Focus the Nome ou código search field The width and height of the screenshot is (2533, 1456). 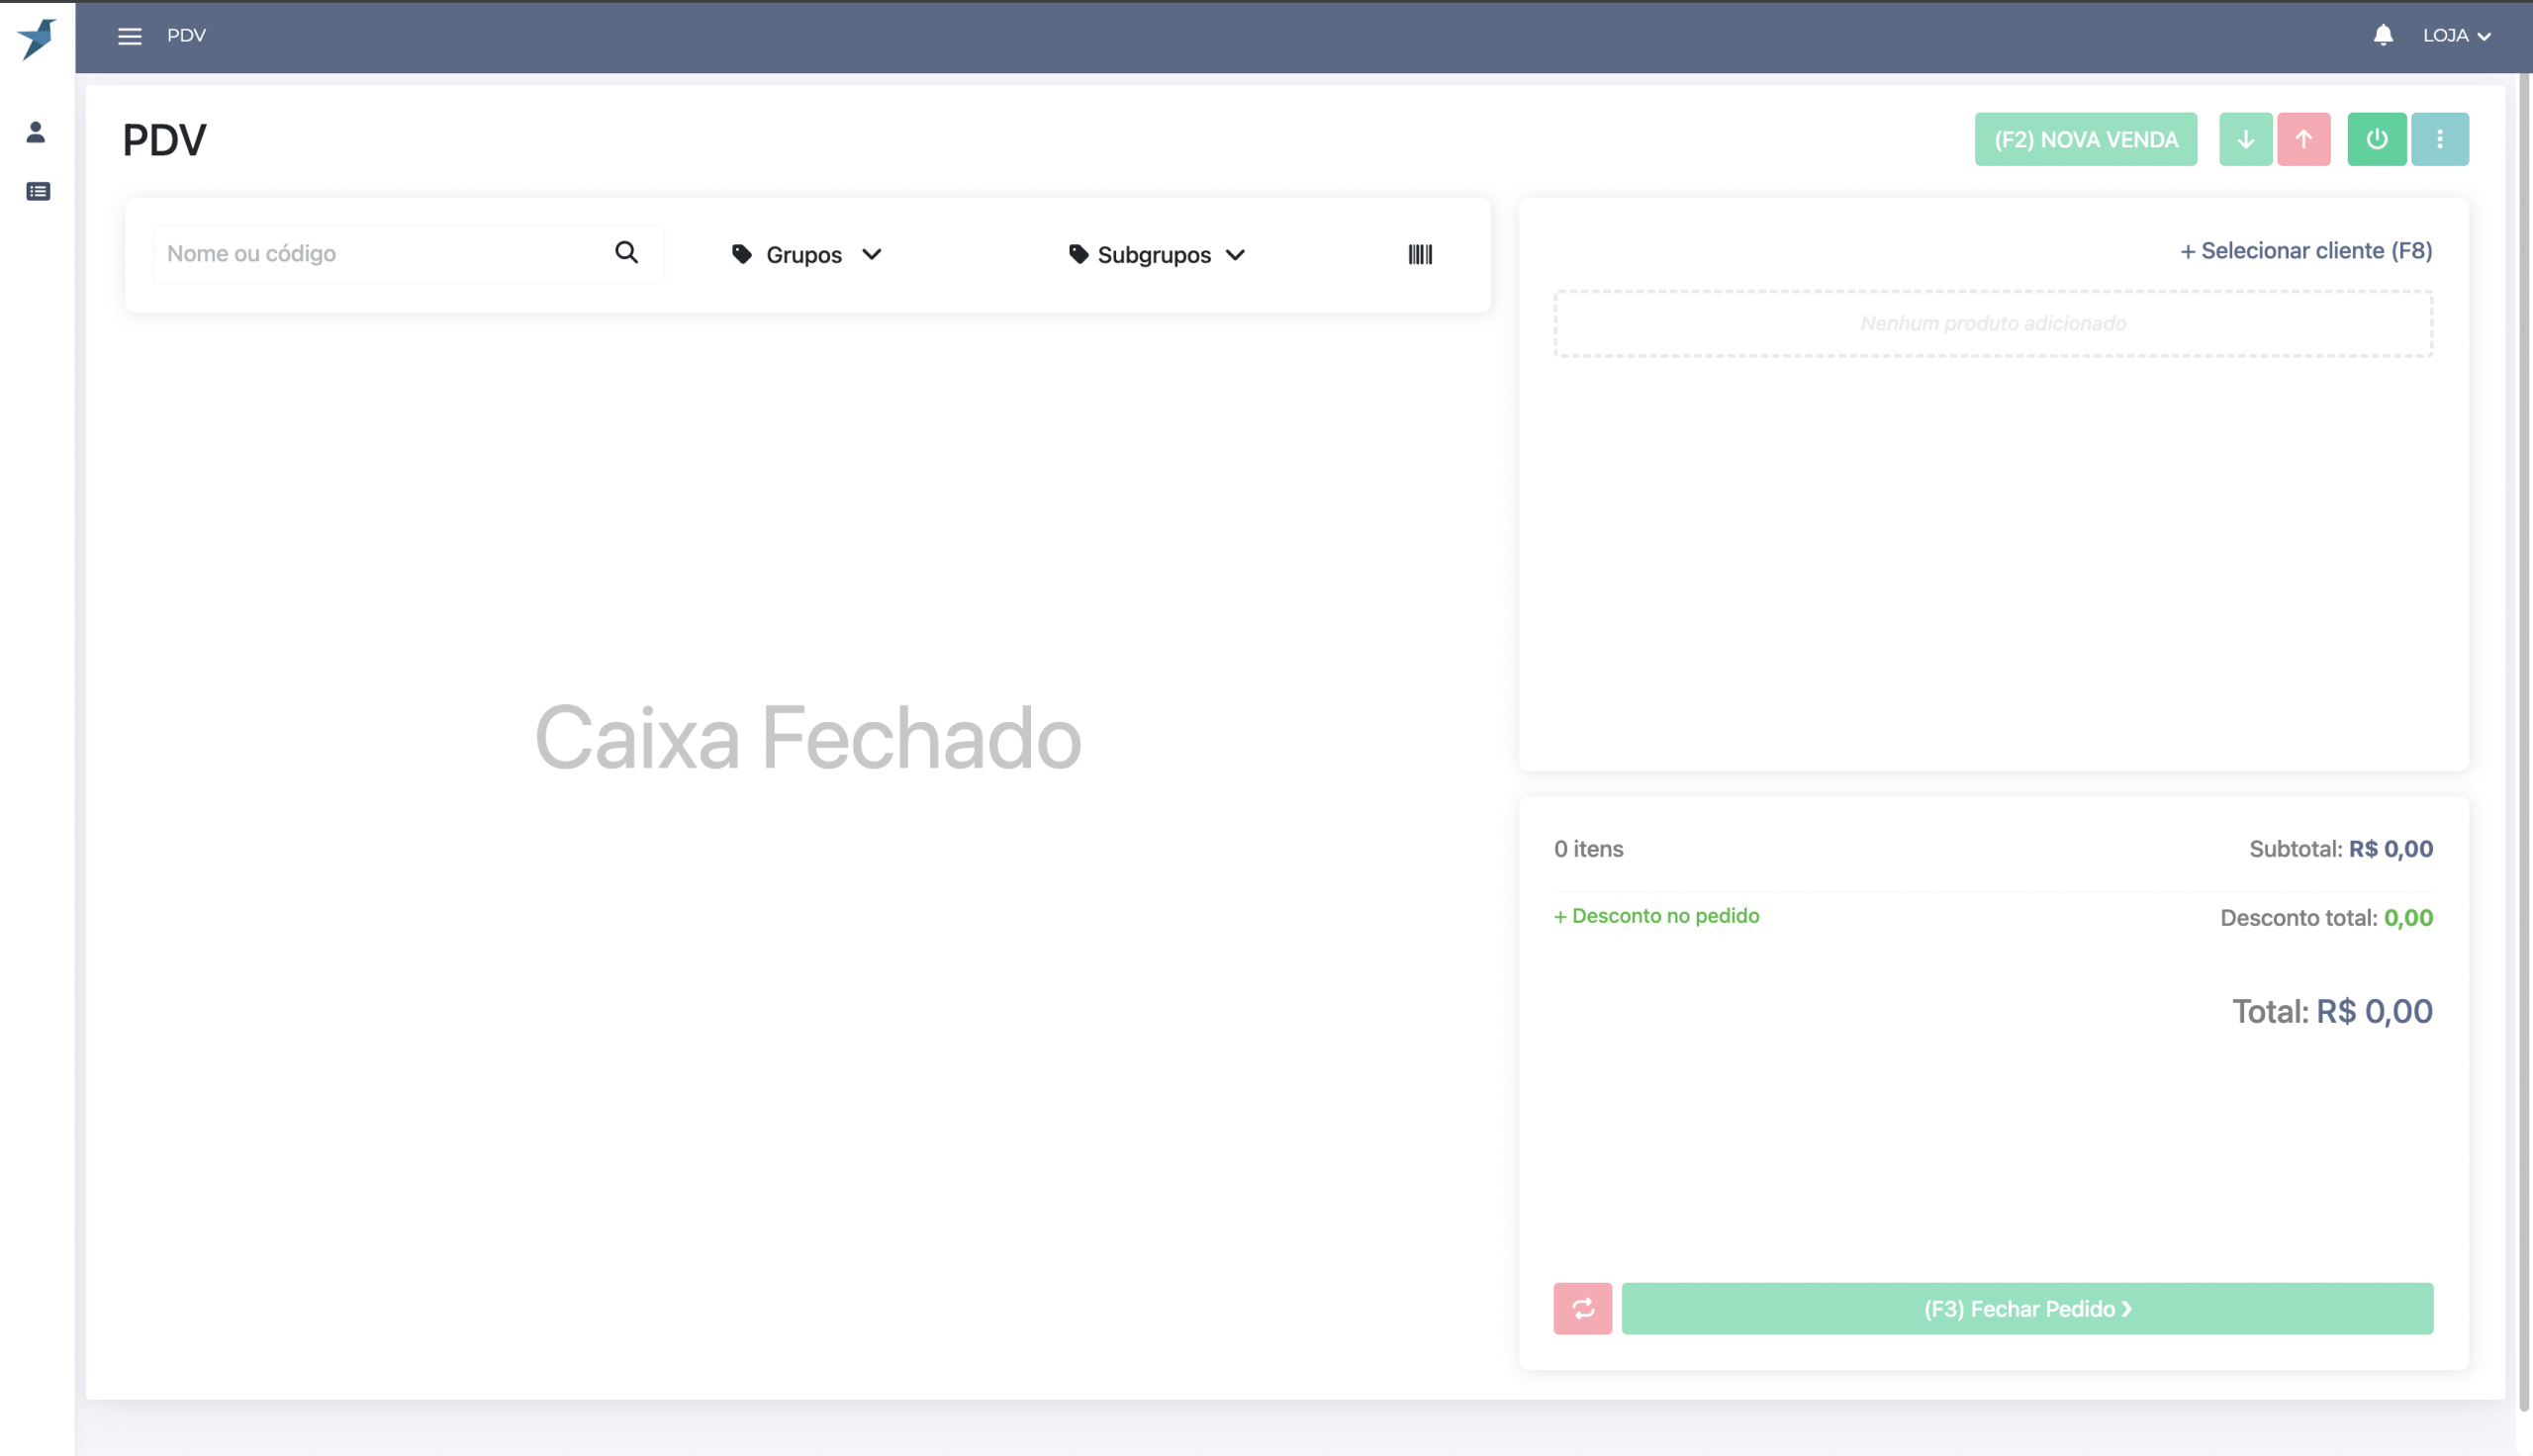point(380,254)
